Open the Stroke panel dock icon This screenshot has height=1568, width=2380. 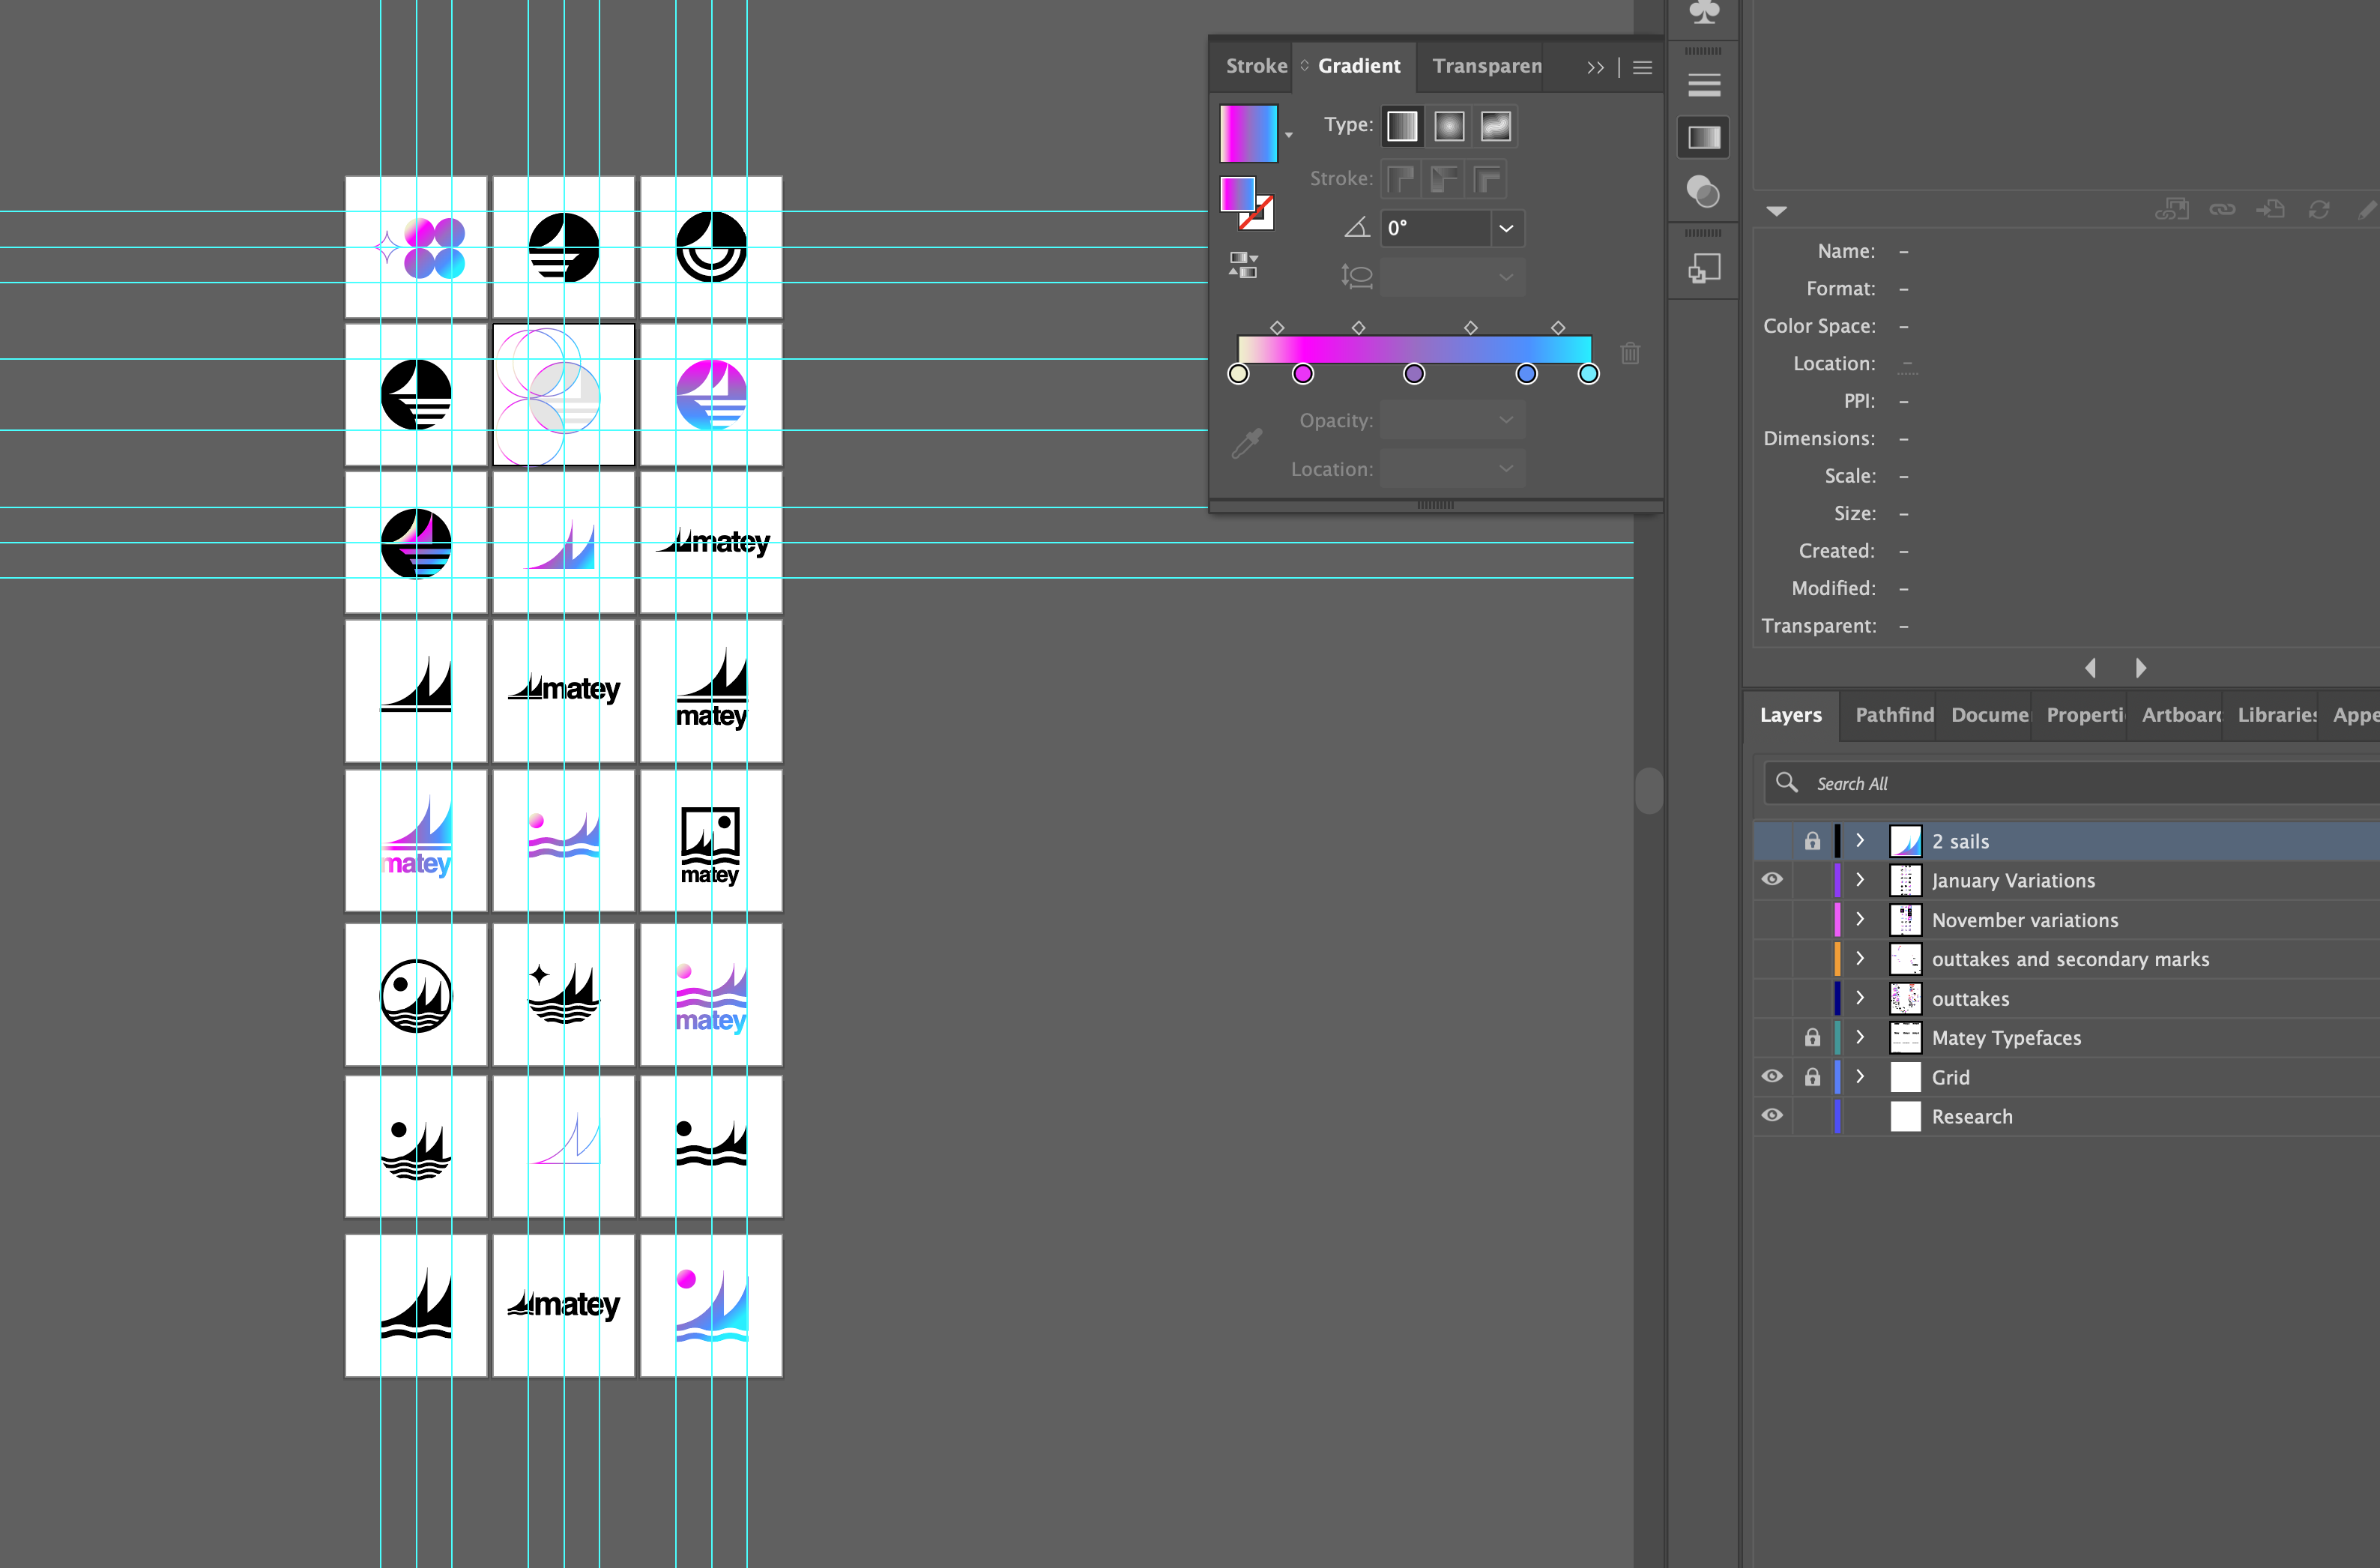click(1704, 85)
